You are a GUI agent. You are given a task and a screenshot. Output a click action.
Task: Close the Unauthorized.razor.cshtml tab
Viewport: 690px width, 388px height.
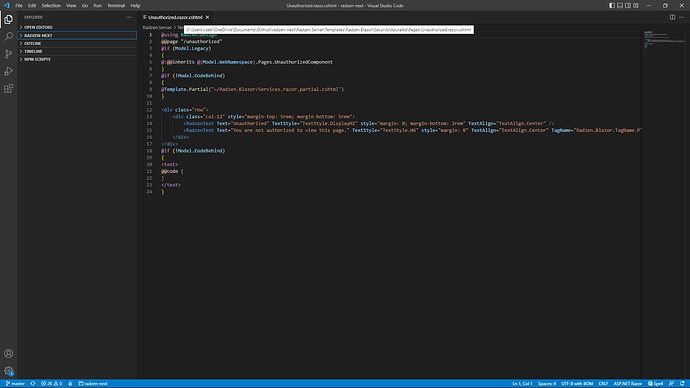(207, 17)
